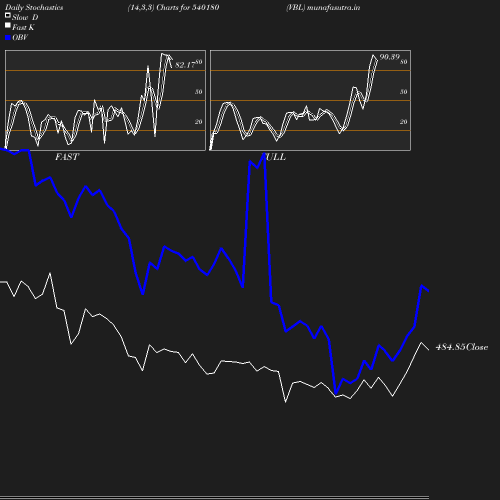
Task: Click the 'Slow D' legend label
Action: (25, 17)
